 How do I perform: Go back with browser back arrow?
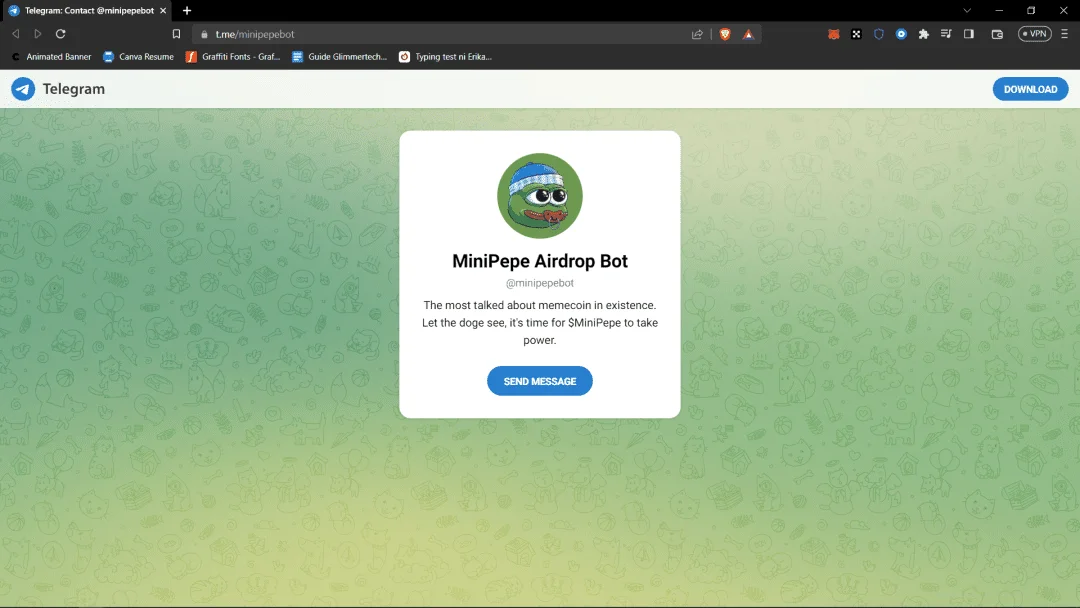[x=16, y=34]
